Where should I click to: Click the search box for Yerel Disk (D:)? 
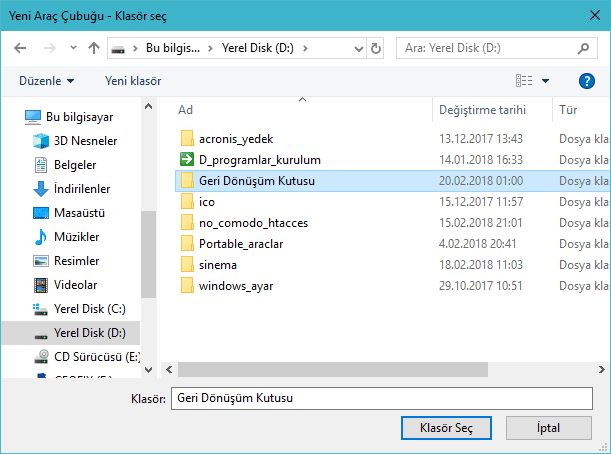point(496,48)
